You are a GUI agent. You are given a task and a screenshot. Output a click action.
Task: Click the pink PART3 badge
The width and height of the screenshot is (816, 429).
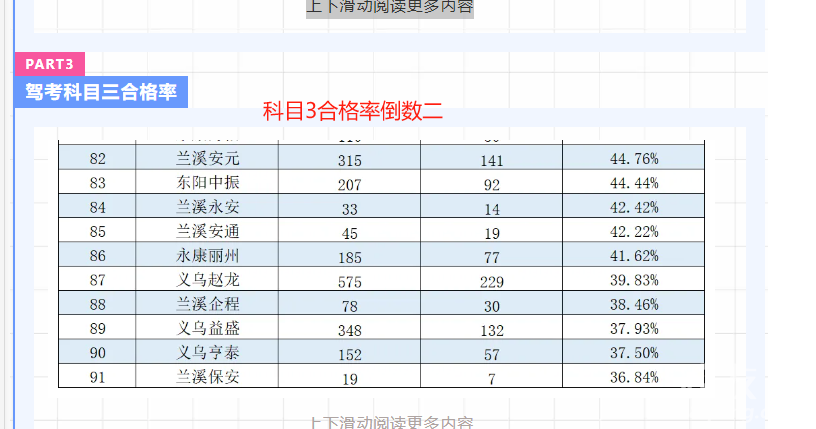49,64
